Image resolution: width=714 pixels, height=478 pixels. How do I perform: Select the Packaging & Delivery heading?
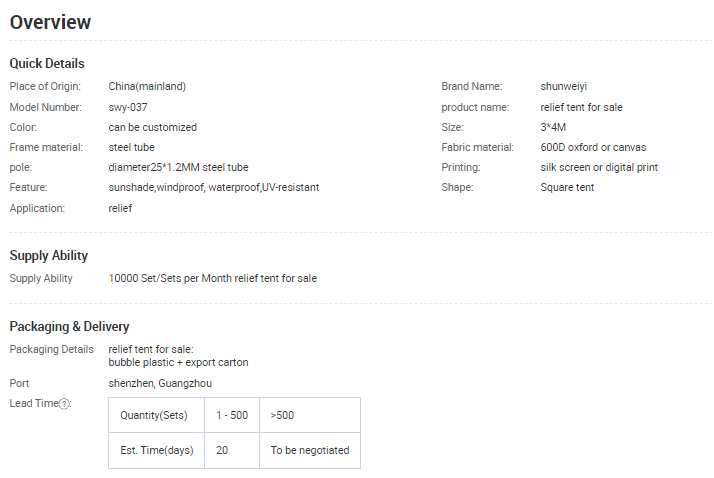tap(69, 326)
